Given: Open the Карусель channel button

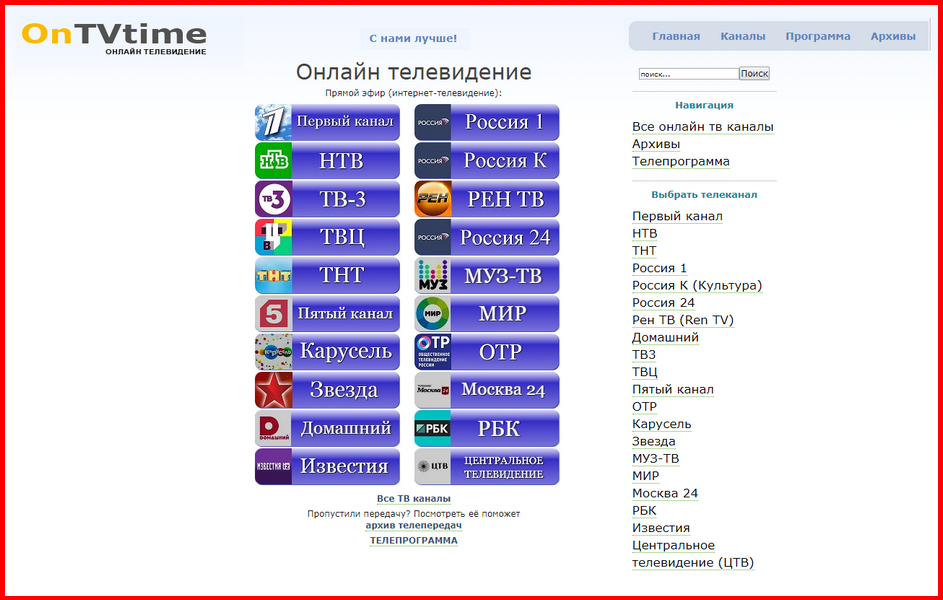Looking at the screenshot, I should pos(327,352).
